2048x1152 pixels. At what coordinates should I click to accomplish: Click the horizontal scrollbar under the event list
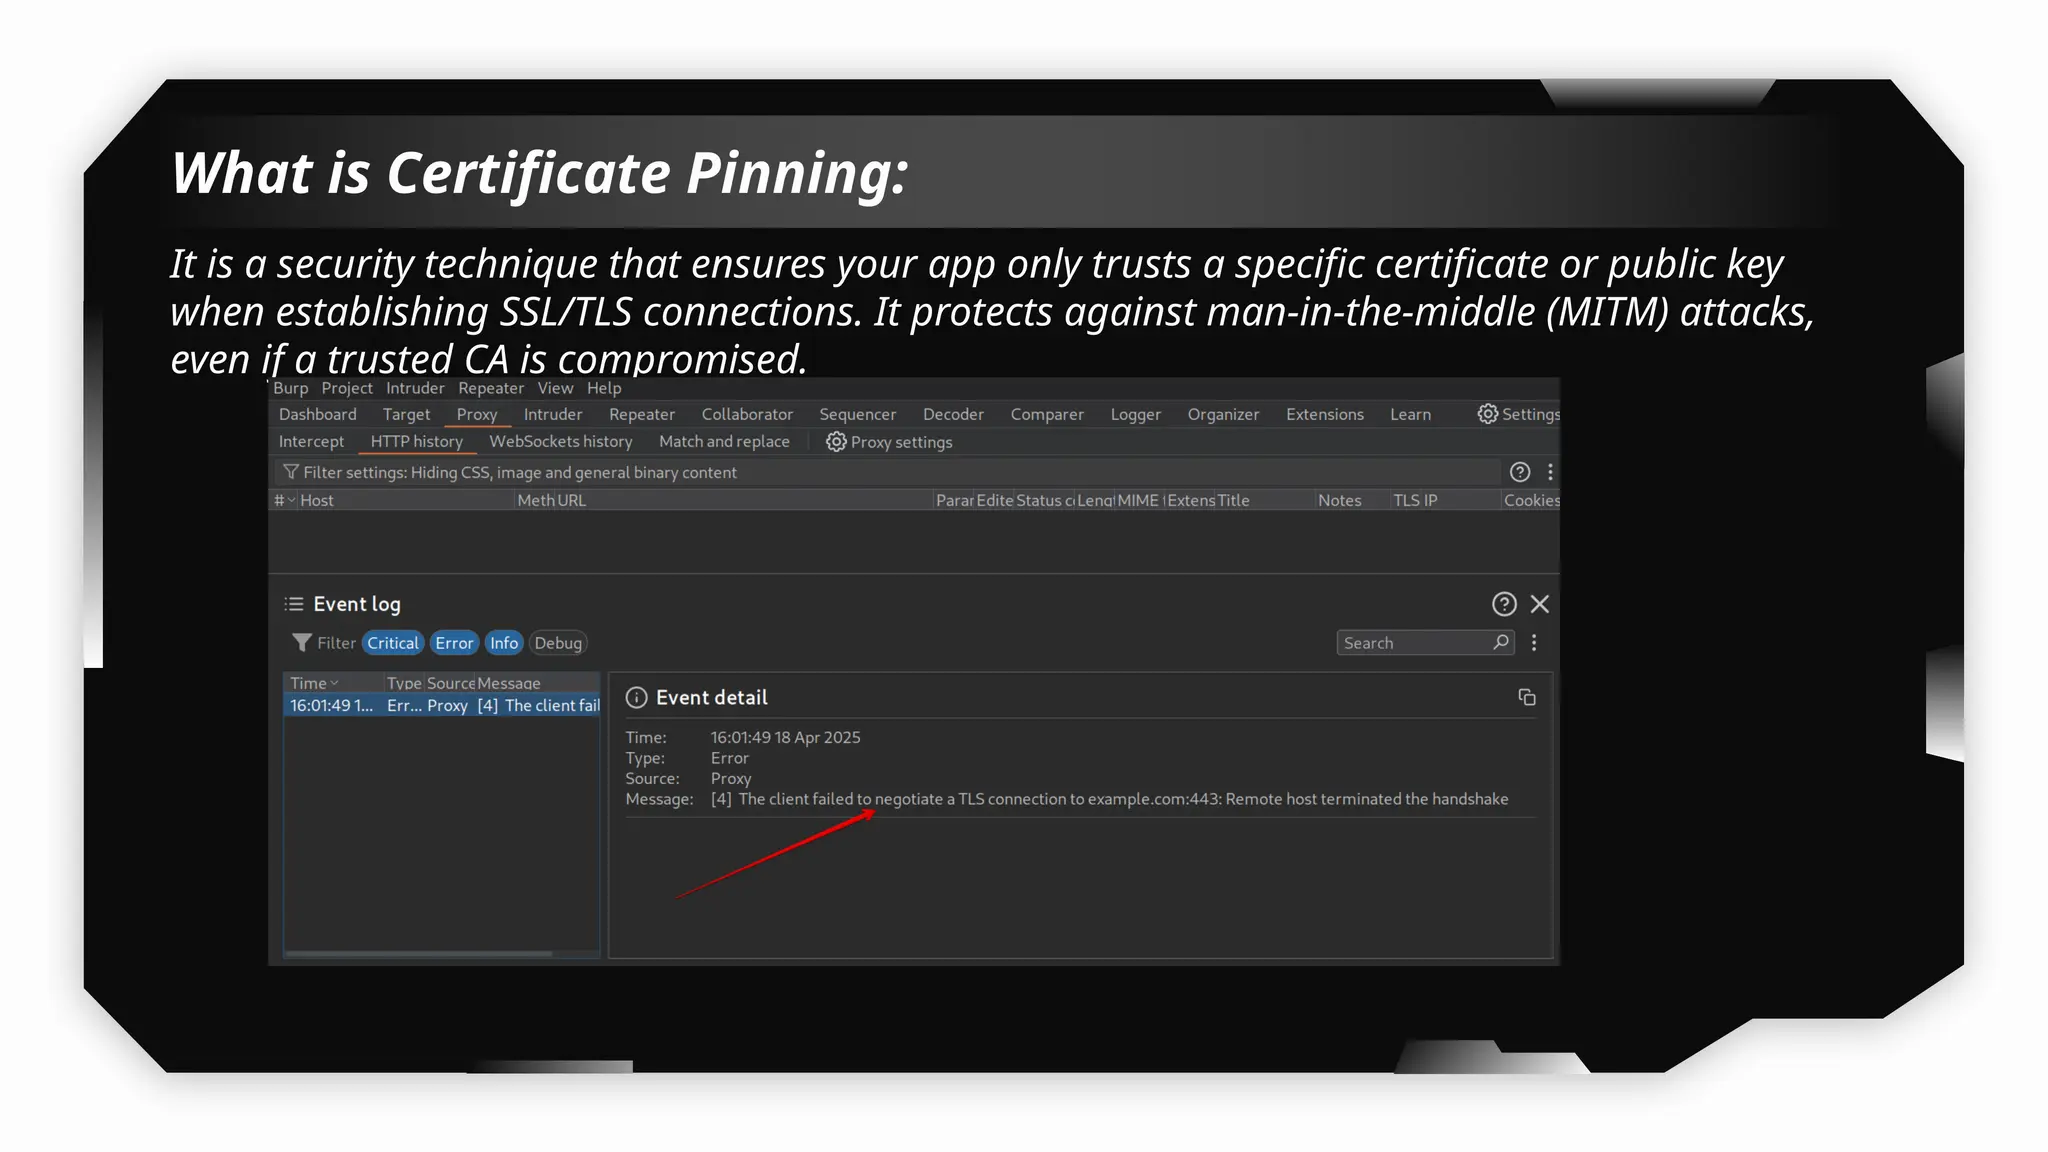click(419, 953)
